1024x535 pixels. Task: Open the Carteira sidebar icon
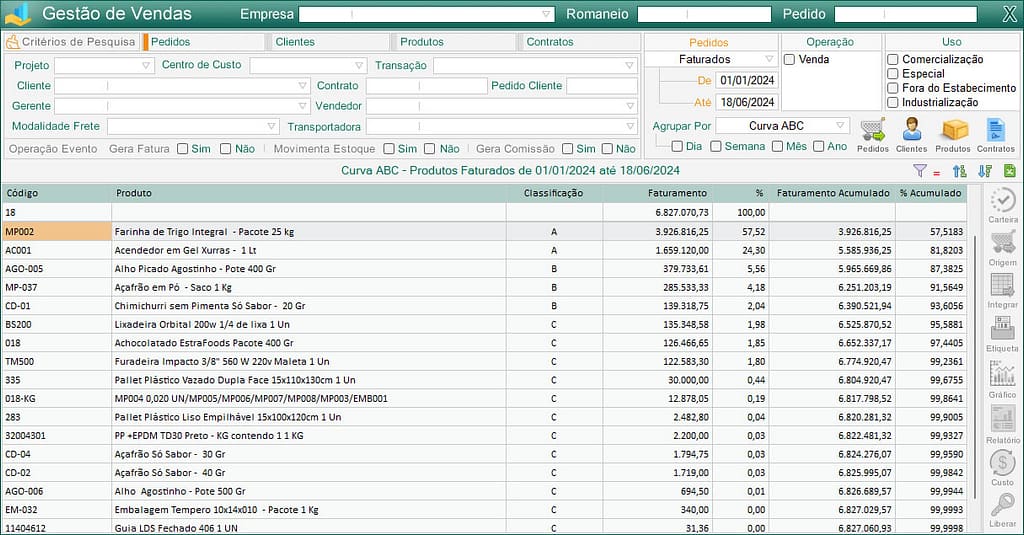[1002, 201]
